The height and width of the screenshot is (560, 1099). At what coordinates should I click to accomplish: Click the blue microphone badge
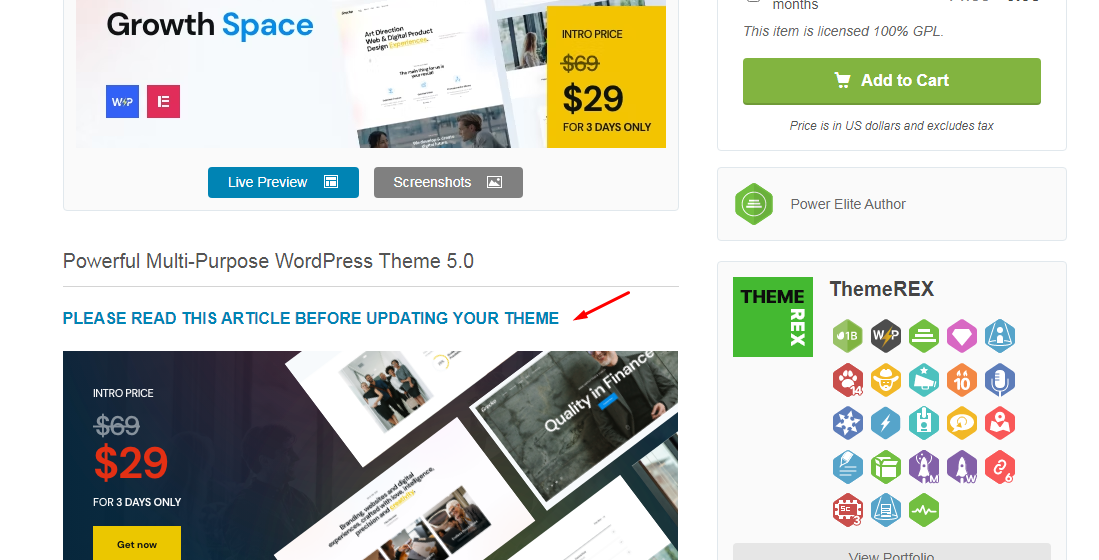pos(999,380)
